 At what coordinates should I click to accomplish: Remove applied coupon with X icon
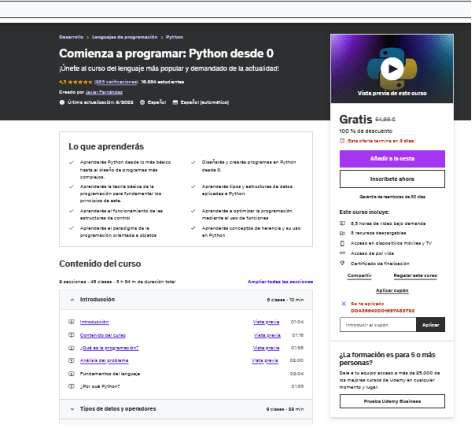tap(344, 304)
